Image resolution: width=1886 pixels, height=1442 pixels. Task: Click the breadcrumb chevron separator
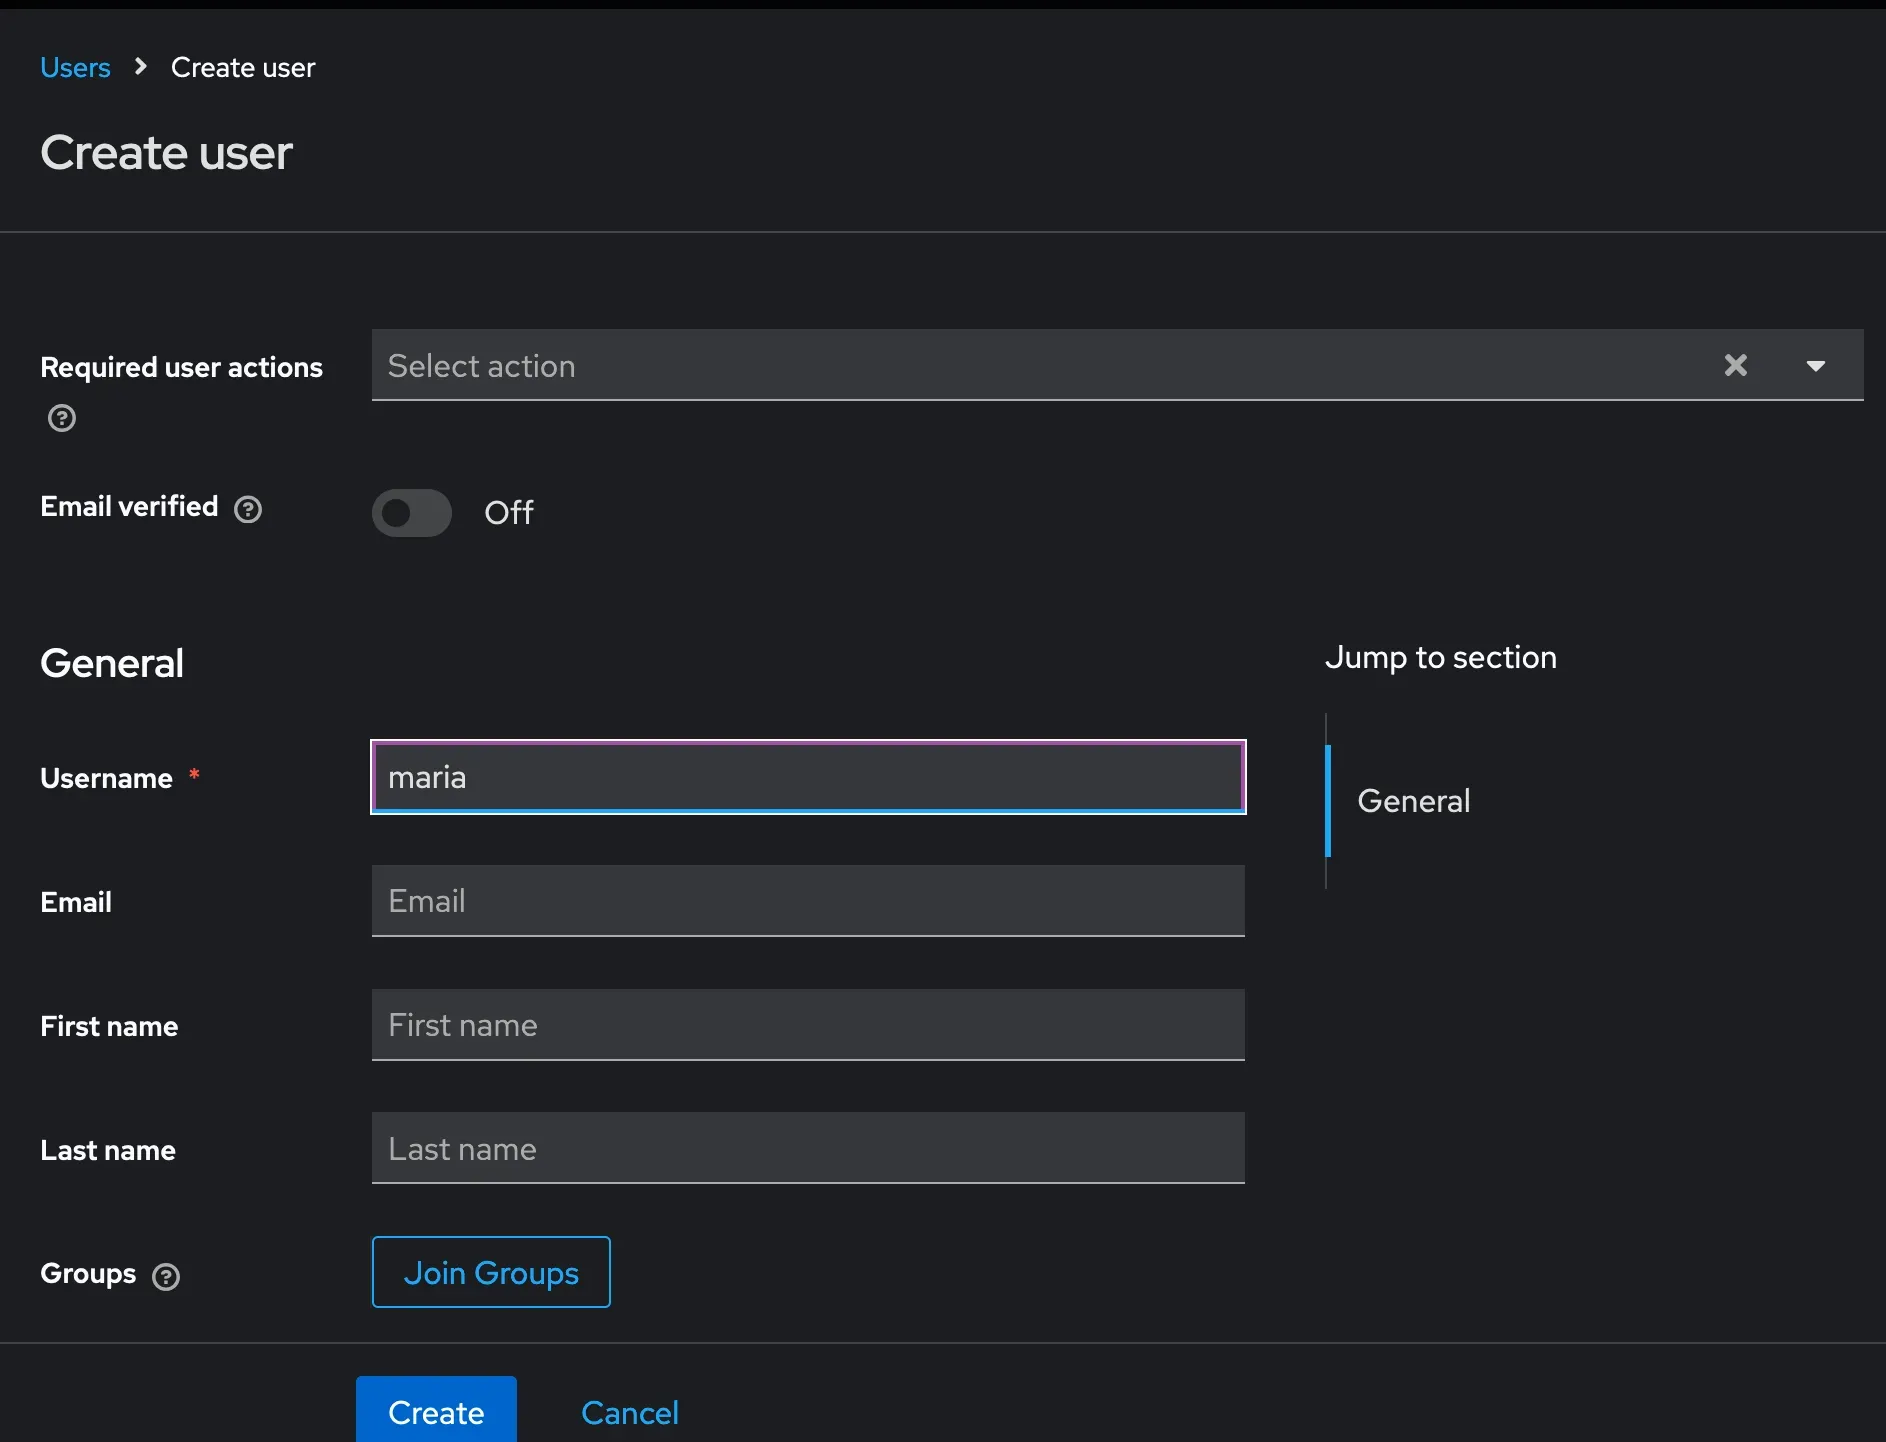[x=141, y=66]
